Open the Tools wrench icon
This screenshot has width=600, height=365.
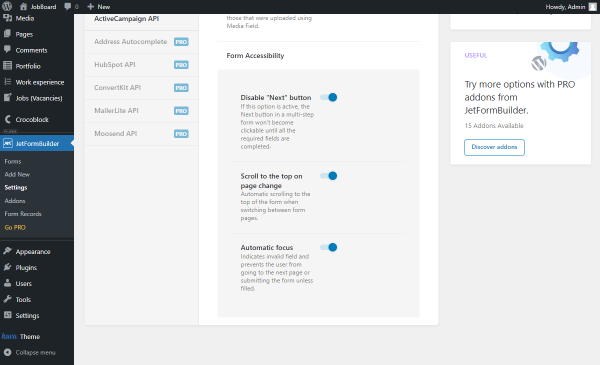7,299
